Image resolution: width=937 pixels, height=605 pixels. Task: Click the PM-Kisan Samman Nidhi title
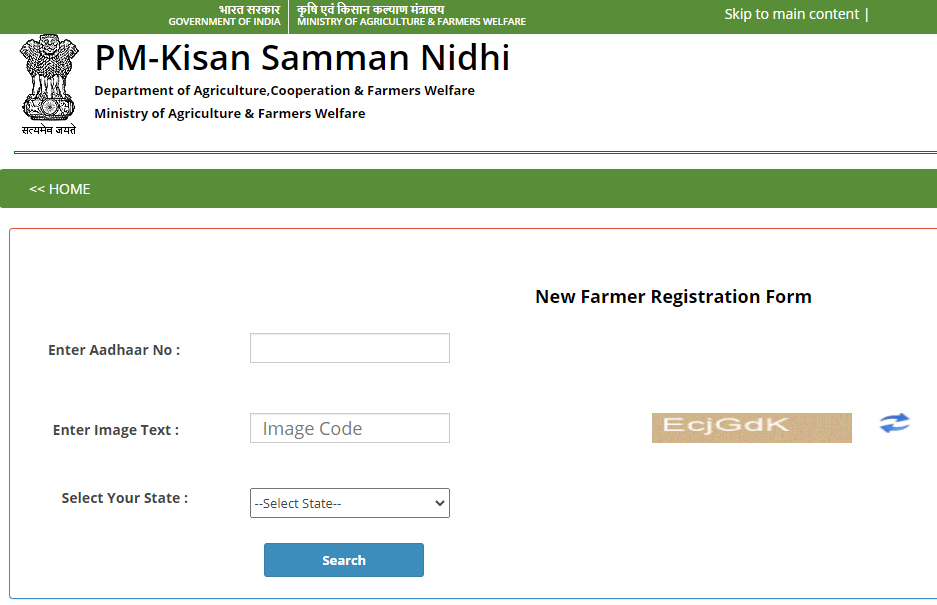pyautogui.click(x=302, y=58)
